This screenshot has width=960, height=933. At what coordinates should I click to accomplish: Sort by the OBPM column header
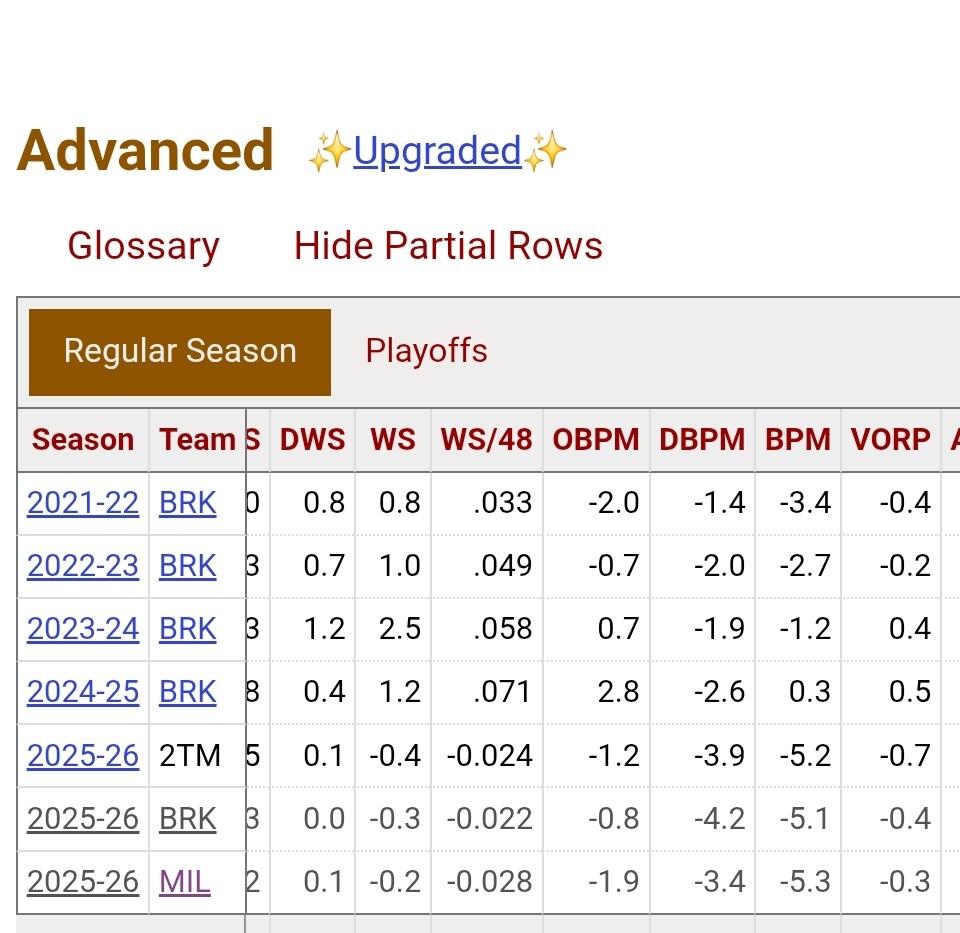pyautogui.click(x=596, y=440)
